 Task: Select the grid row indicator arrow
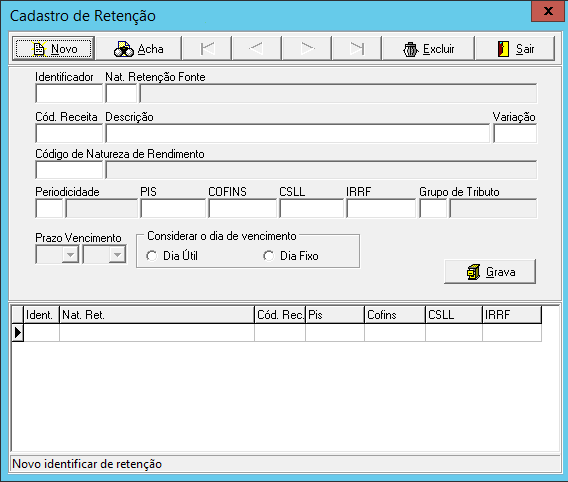coord(18,332)
